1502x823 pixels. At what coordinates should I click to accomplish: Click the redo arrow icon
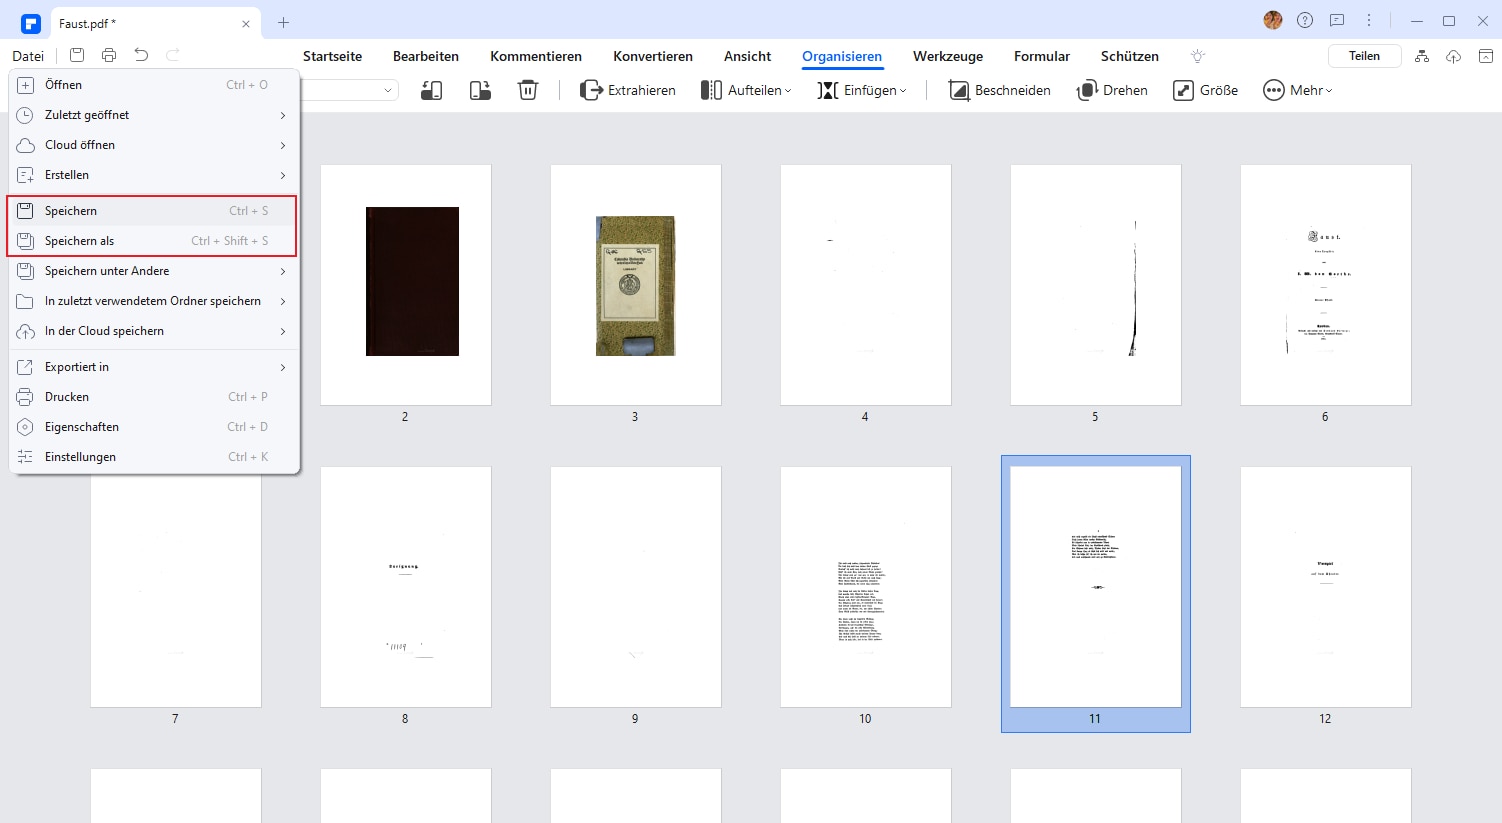click(x=173, y=56)
